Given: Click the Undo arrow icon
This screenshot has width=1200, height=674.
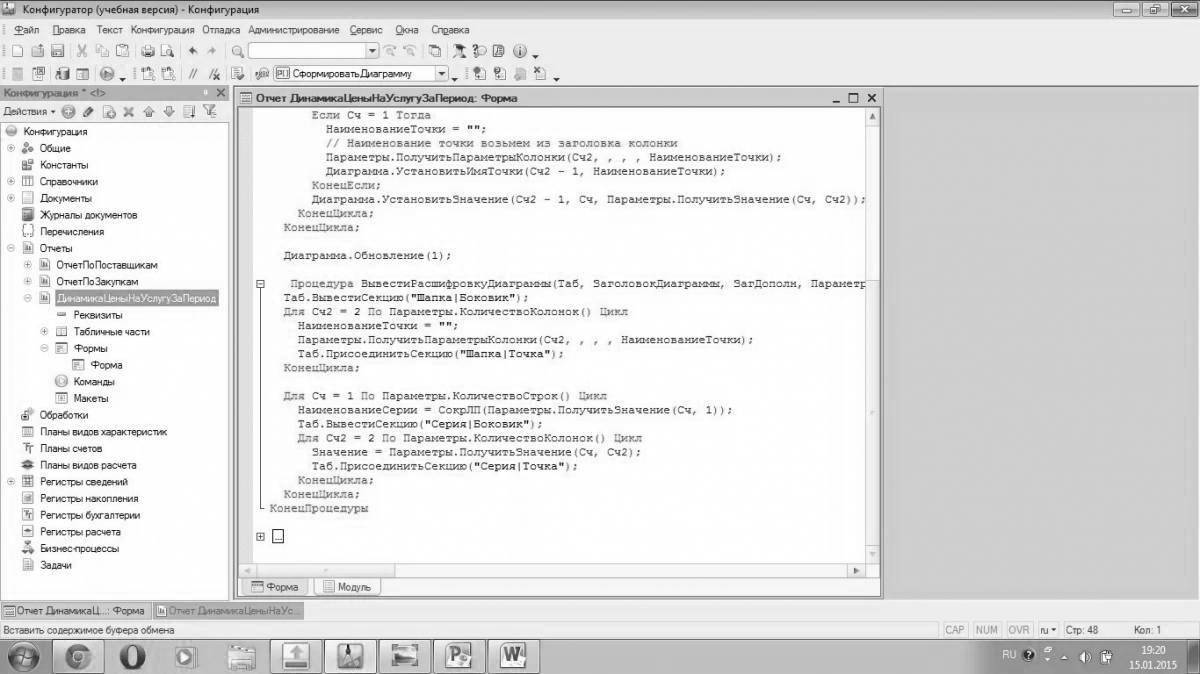Looking at the screenshot, I should [x=192, y=51].
